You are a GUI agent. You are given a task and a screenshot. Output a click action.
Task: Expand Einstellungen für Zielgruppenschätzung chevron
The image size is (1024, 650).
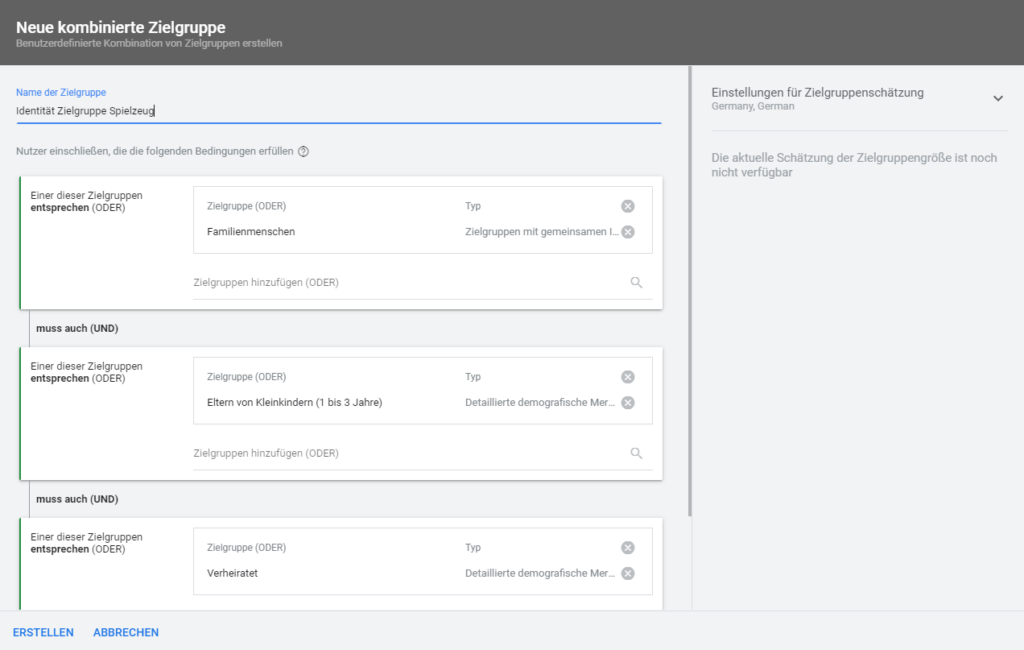[997, 98]
